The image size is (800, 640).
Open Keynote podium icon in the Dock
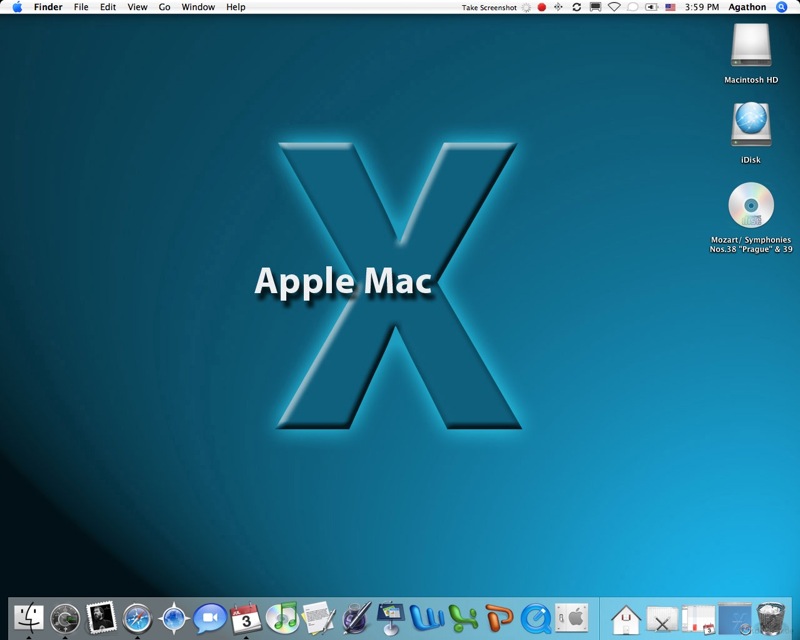click(x=391, y=618)
